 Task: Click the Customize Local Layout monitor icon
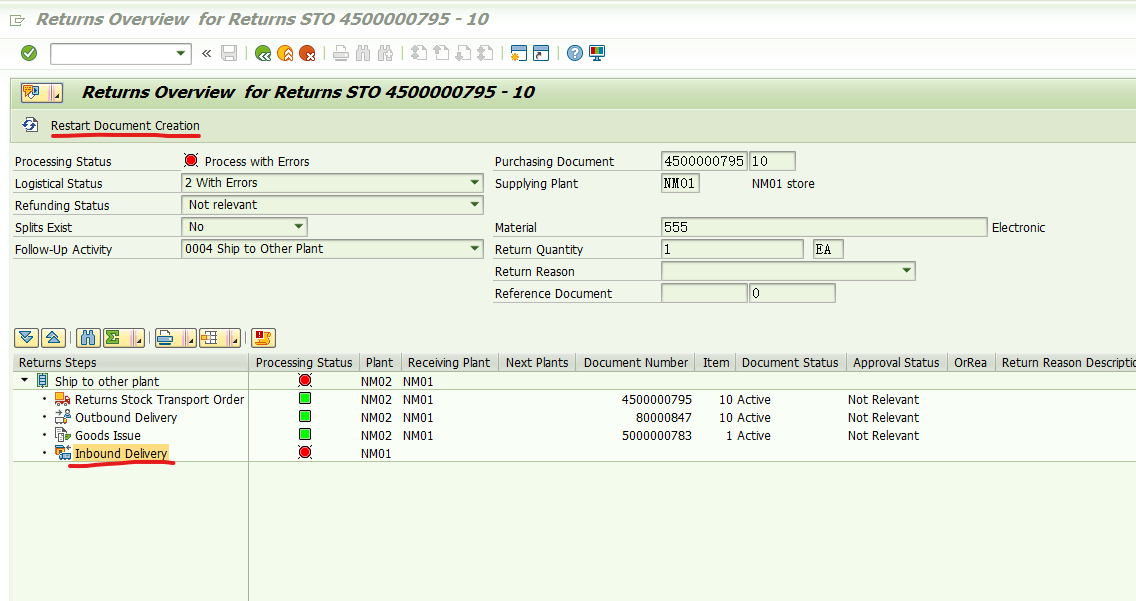tap(597, 53)
